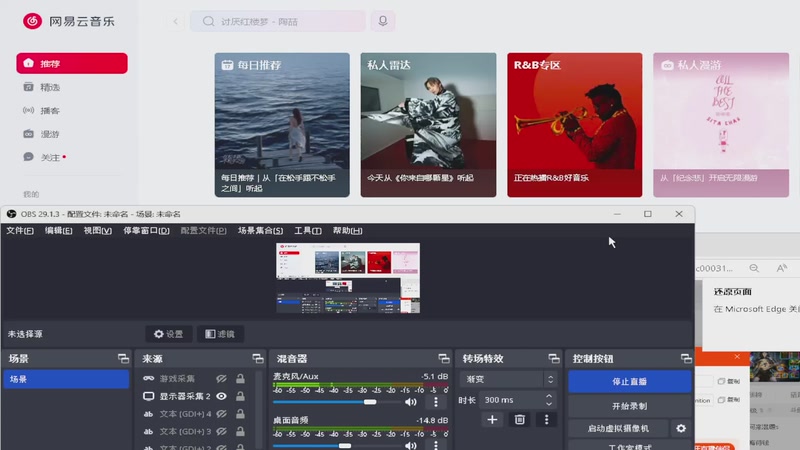Select 推荐 in the music sidebar
The image size is (800, 450).
[72, 63]
